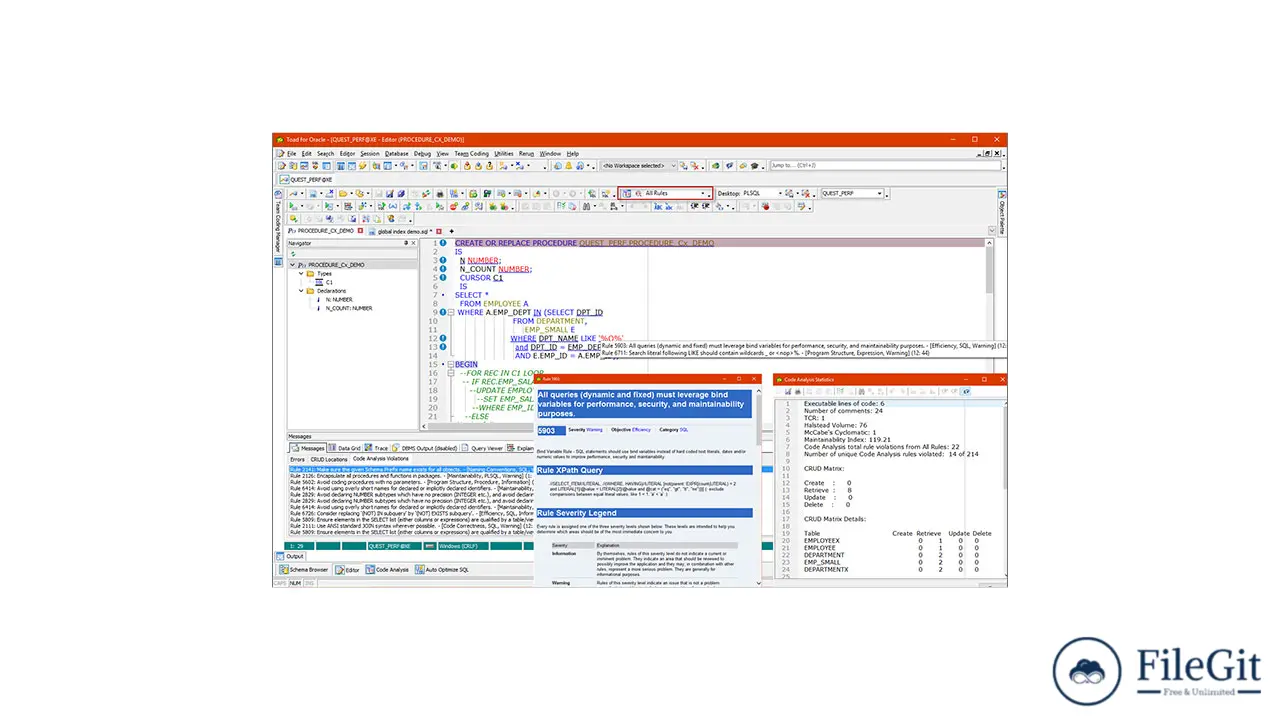Image resolution: width=1280 pixels, height=720 pixels.
Task: Click the C1 cursor type icon in Navigator
Action: pyautogui.click(x=318, y=282)
